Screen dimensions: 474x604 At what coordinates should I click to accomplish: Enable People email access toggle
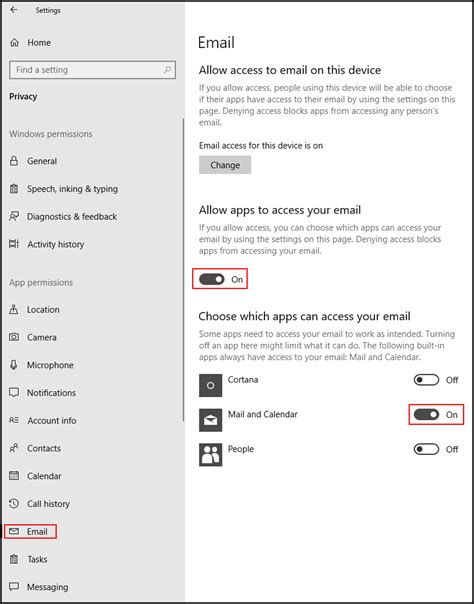click(x=426, y=449)
